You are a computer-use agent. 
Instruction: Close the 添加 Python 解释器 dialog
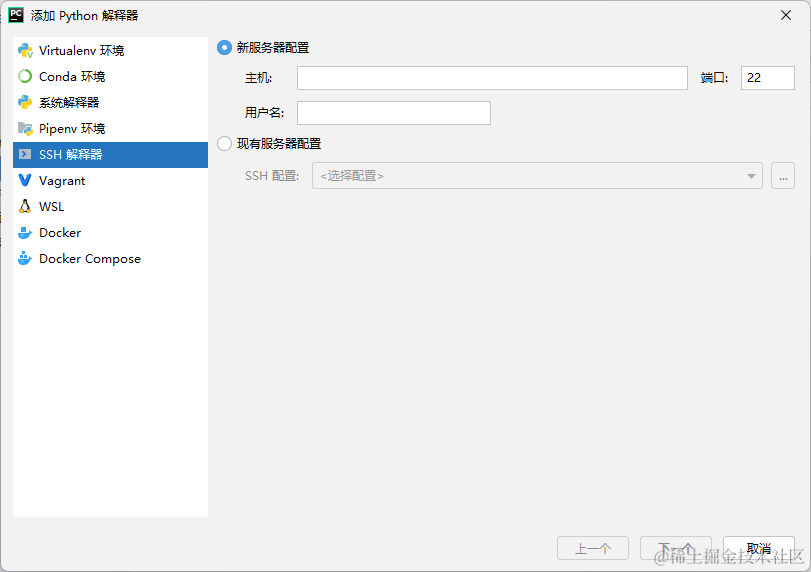(x=786, y=16)
